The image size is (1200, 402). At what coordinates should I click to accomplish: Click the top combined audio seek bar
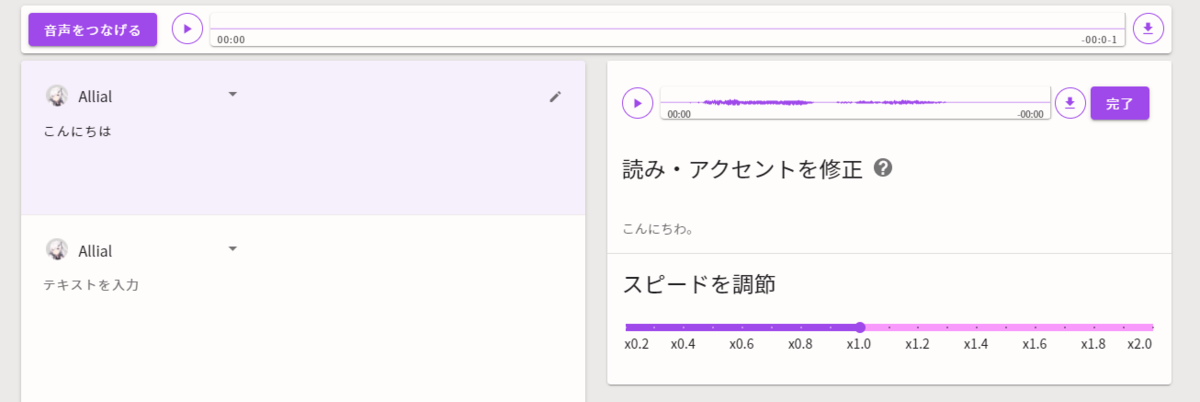[668, 29]
